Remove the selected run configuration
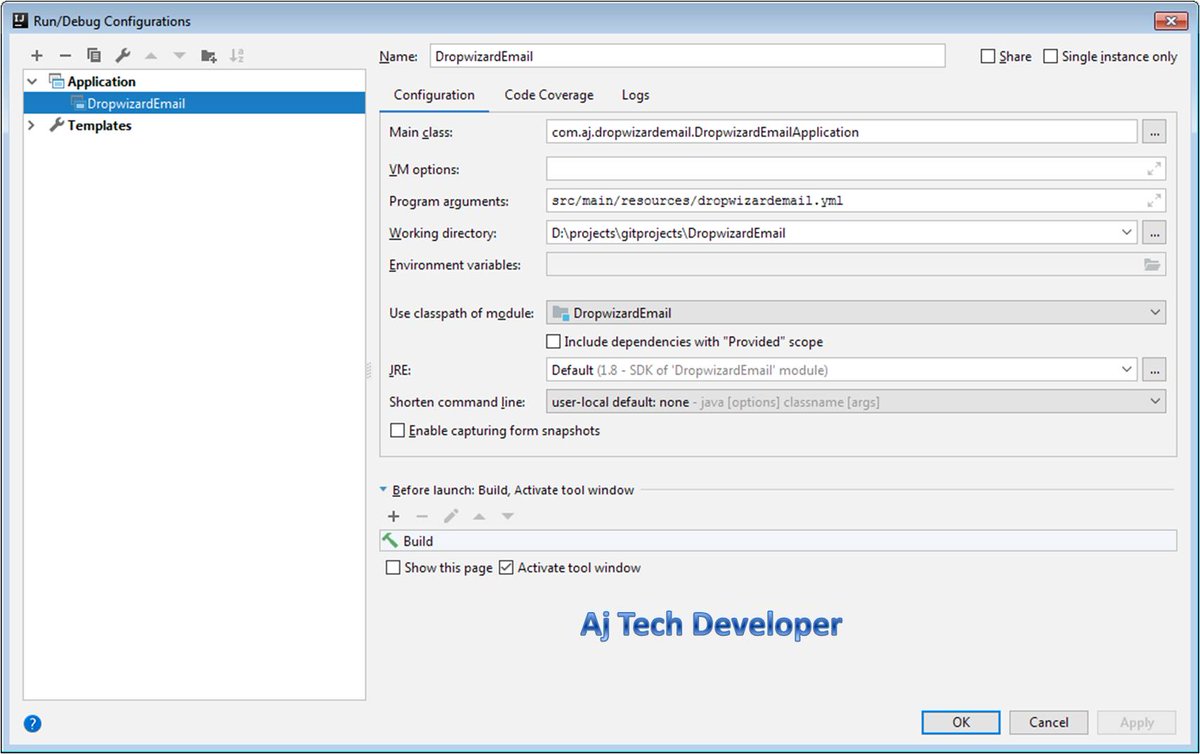The image size is (1200, 754). 65,55
